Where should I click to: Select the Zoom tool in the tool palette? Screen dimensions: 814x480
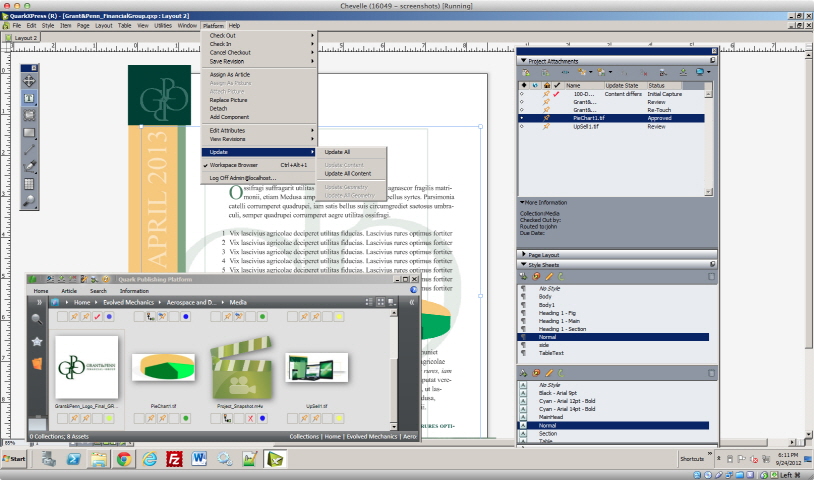pyautogui.click(x=29, y=201)
